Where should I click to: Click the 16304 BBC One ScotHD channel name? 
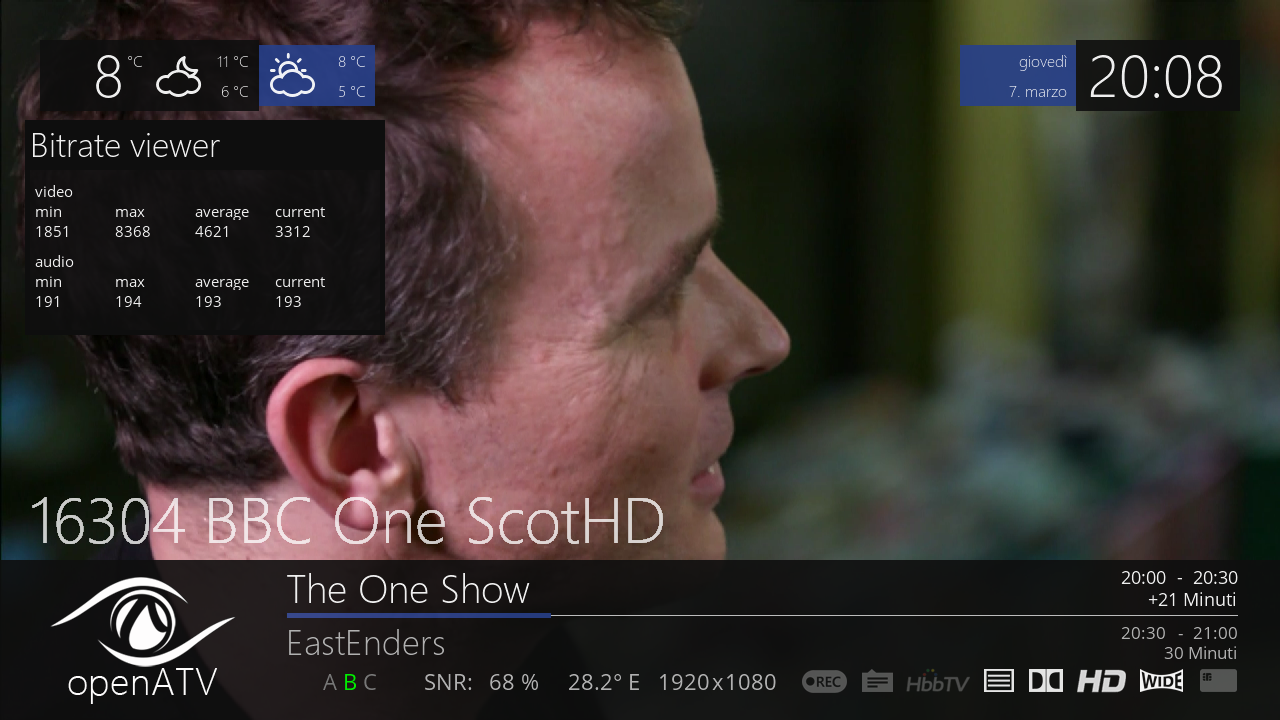pyautogui.click(x=347, y=521)
